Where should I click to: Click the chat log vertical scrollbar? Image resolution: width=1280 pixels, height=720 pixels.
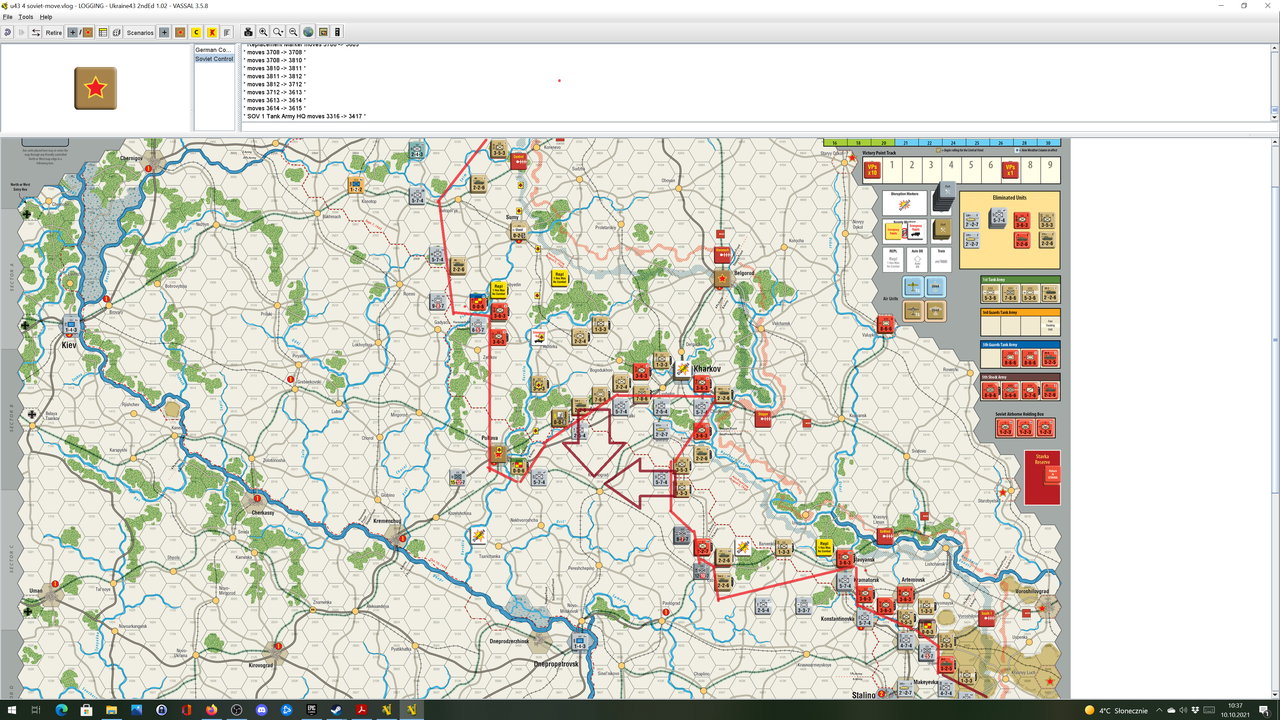click(x=1274, y=82)
